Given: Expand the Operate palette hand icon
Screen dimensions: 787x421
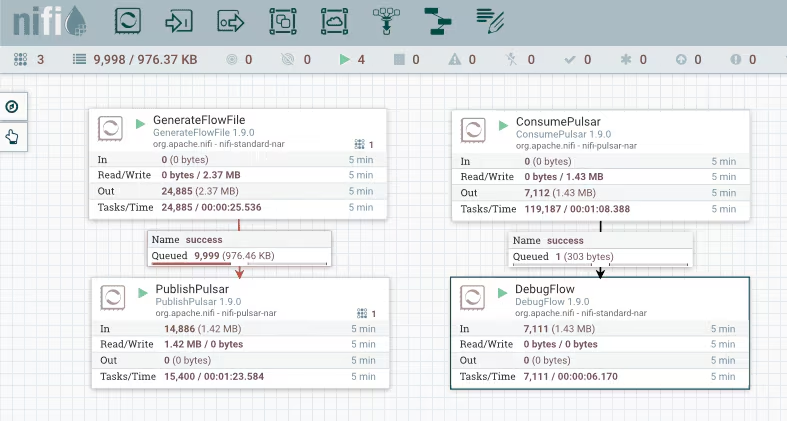Looking at the screenshot, I should (12, 137).
